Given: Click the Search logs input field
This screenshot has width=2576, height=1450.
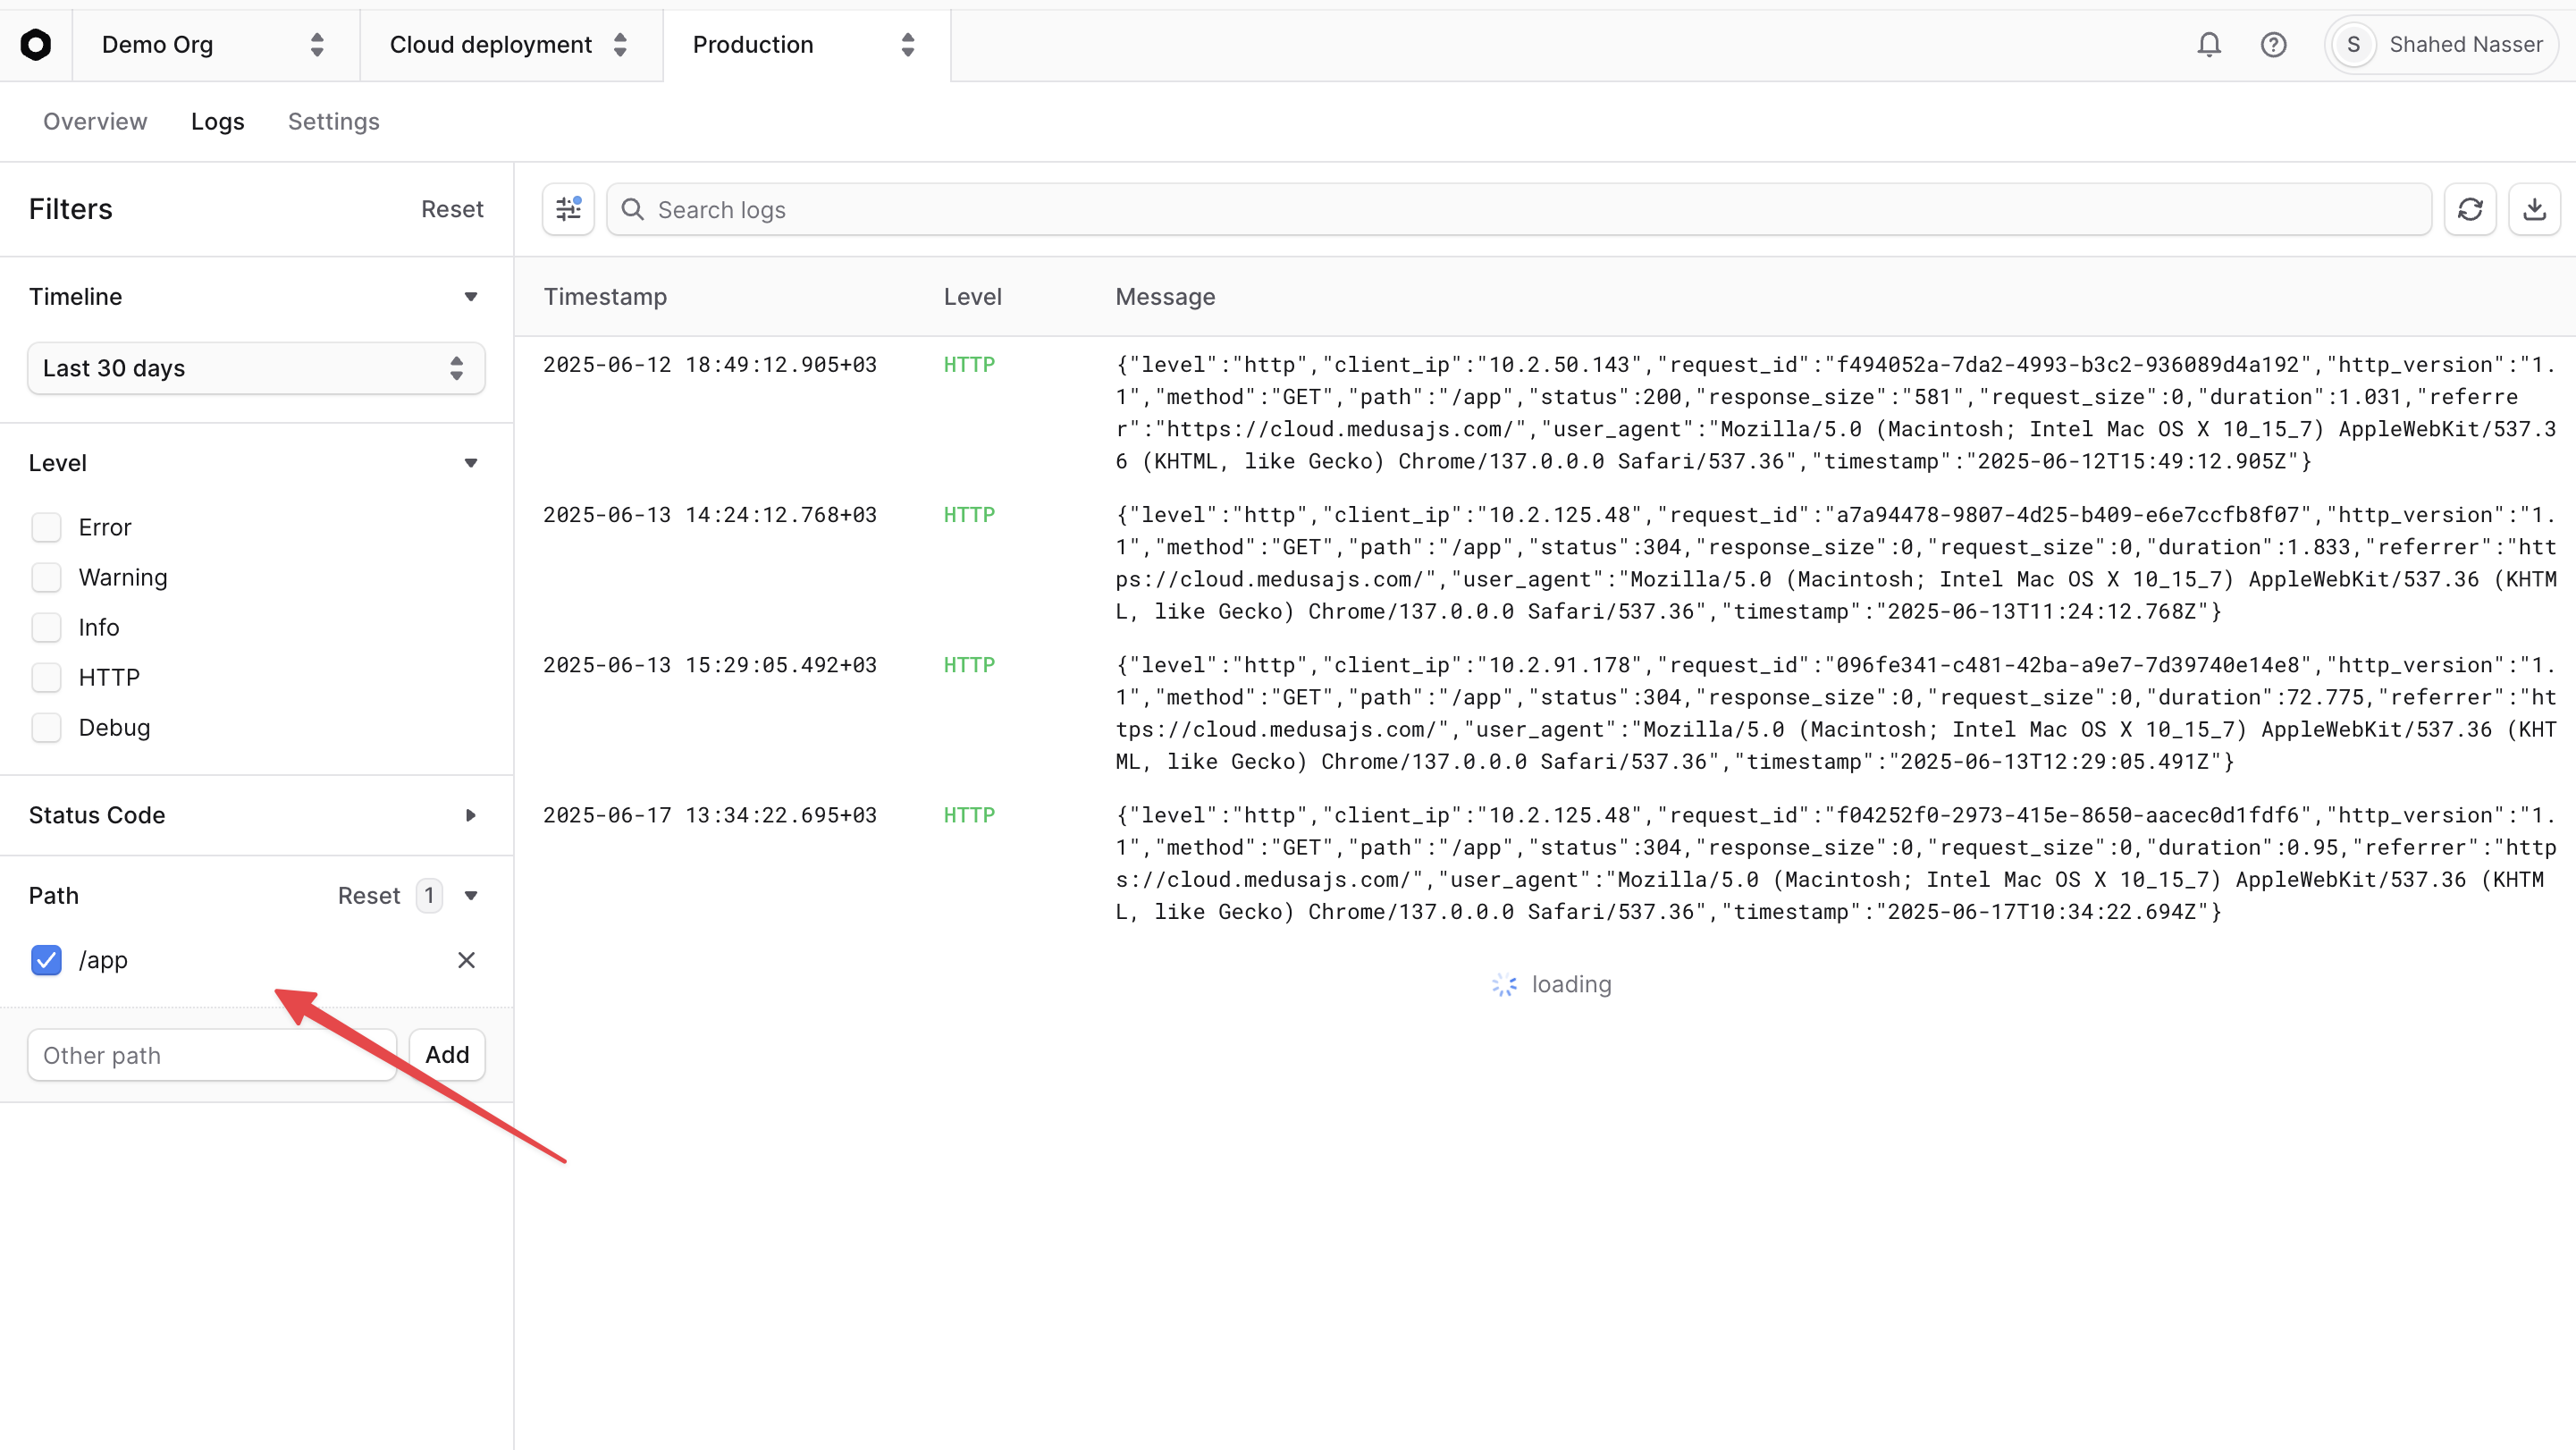Looking at the screenshot, I should click(1000, 209).
